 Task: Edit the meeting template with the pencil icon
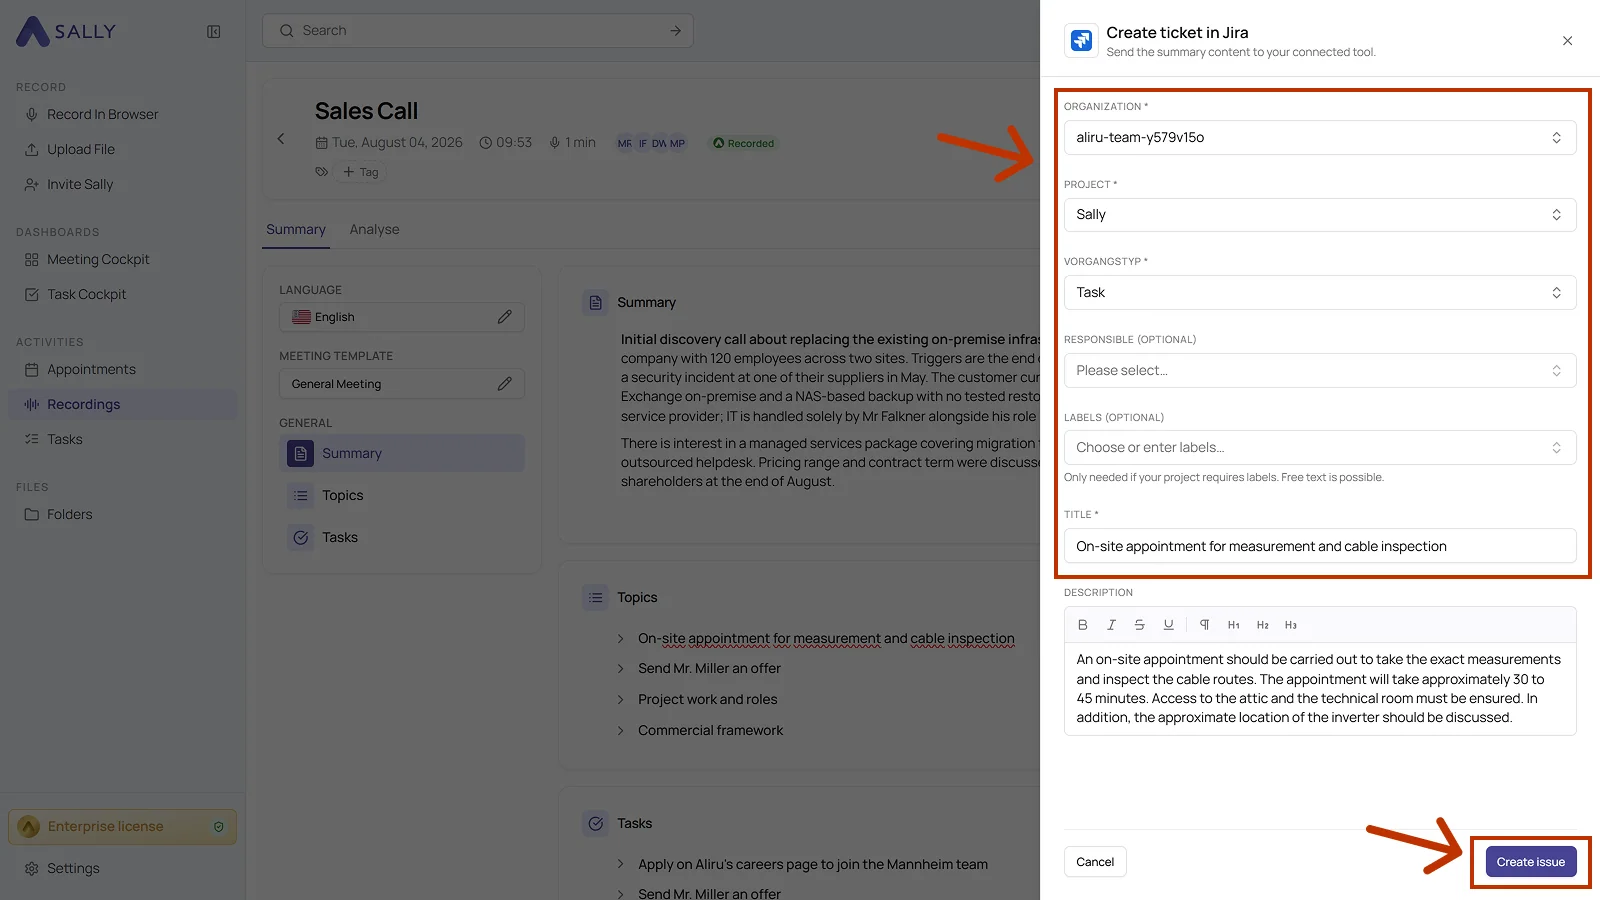click(505, 384)
